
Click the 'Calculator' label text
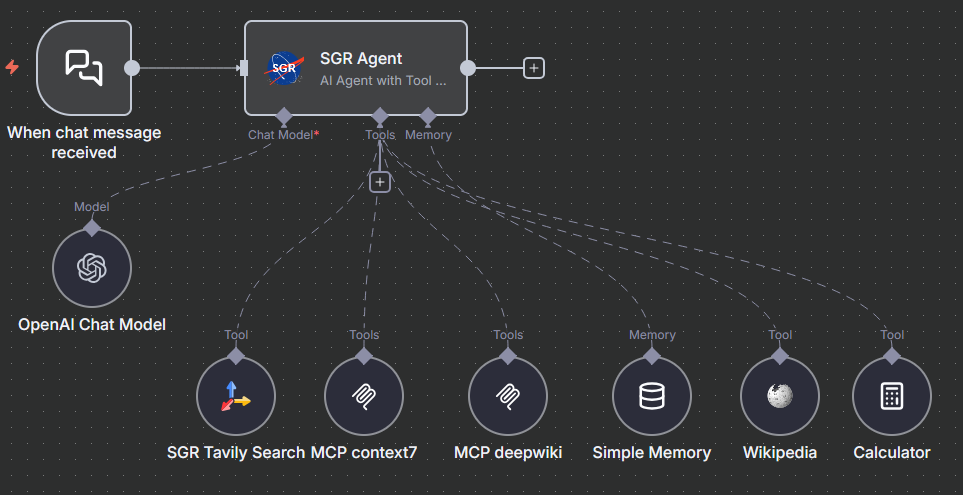pyautogui.click(x=892, y=453)
